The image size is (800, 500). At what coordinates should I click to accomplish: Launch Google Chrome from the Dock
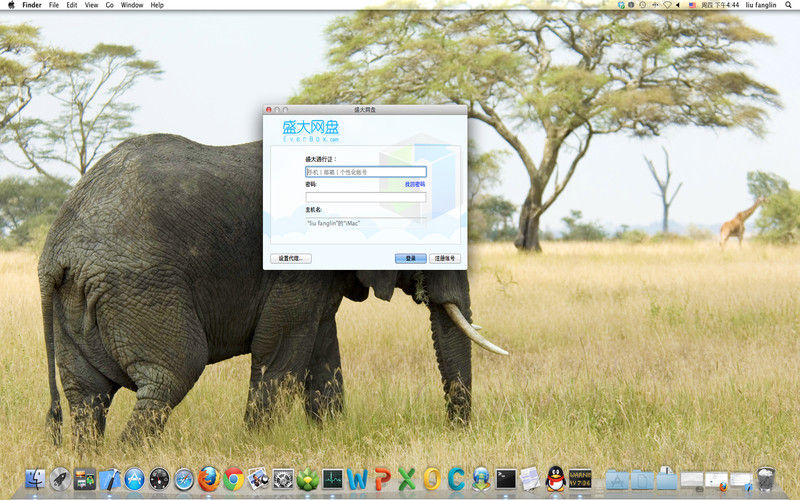pos(233,479)
